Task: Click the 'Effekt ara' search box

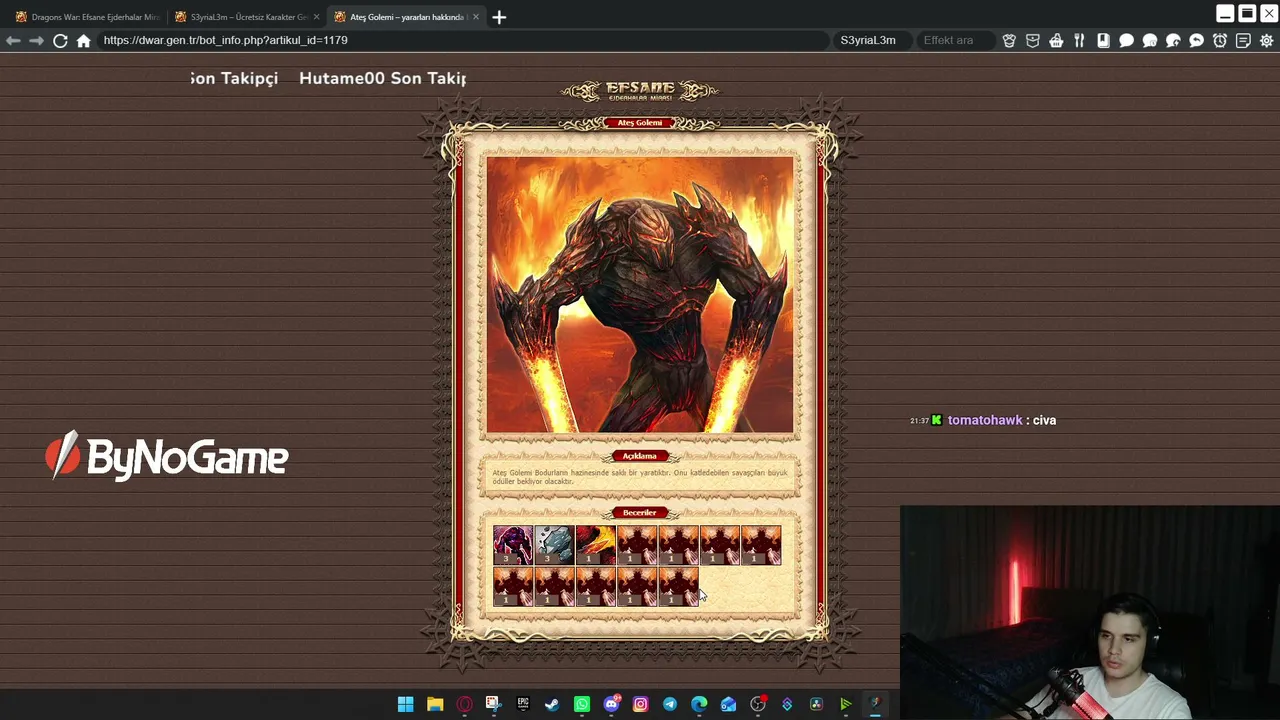Action: click(954, 40)
